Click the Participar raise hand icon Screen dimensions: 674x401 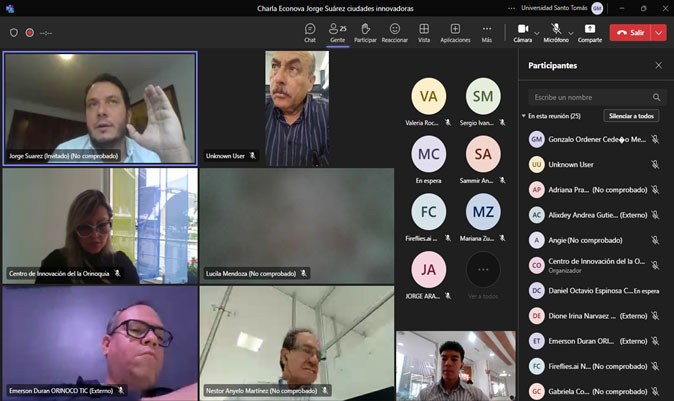tap(365, 32)
